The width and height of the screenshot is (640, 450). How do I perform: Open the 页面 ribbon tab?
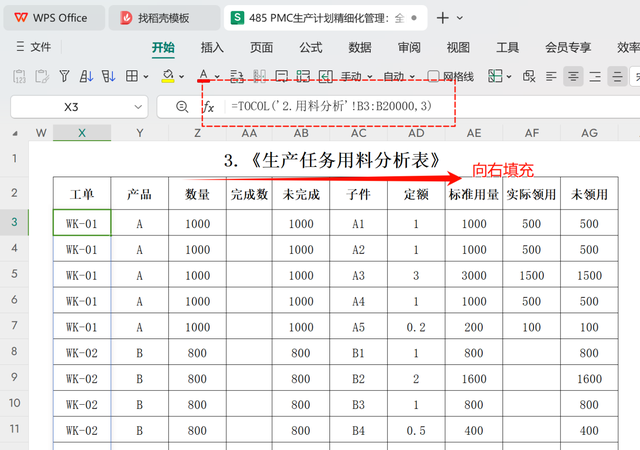(261, 47)
